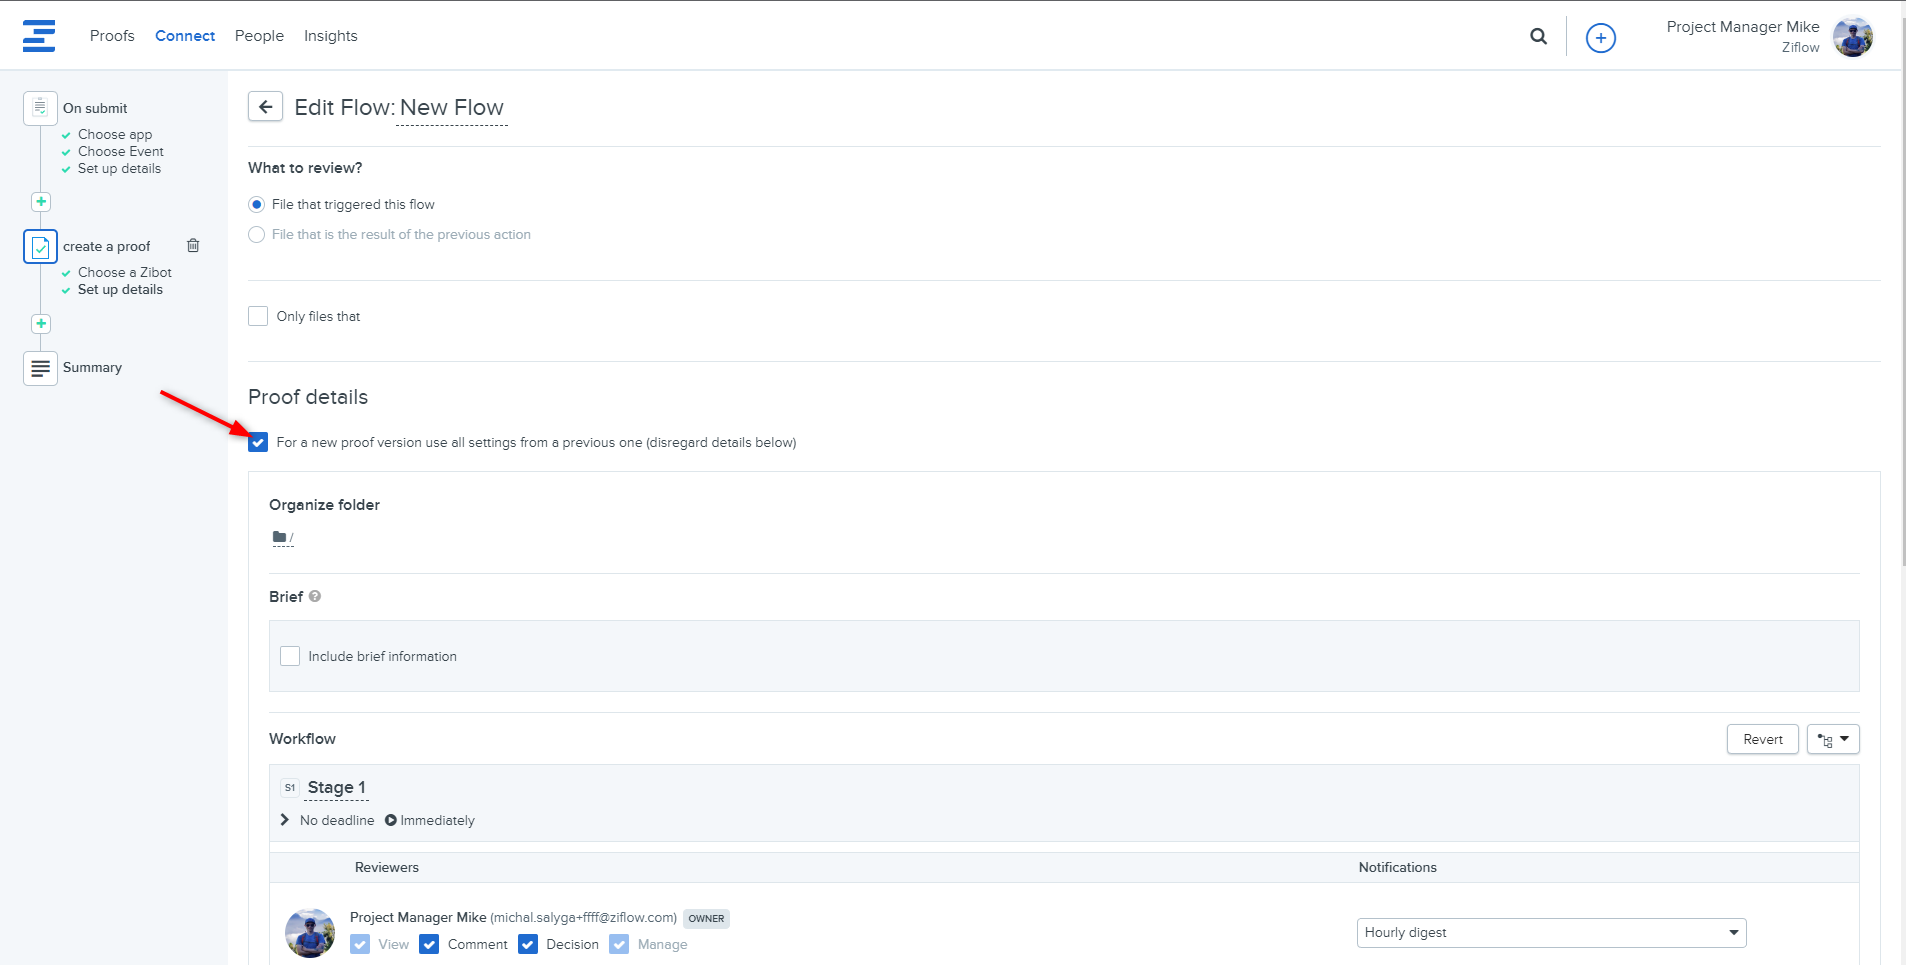Screen dimensions: 1906x965
Task: Click the circled plus create icon
Action: (1600, 38)
